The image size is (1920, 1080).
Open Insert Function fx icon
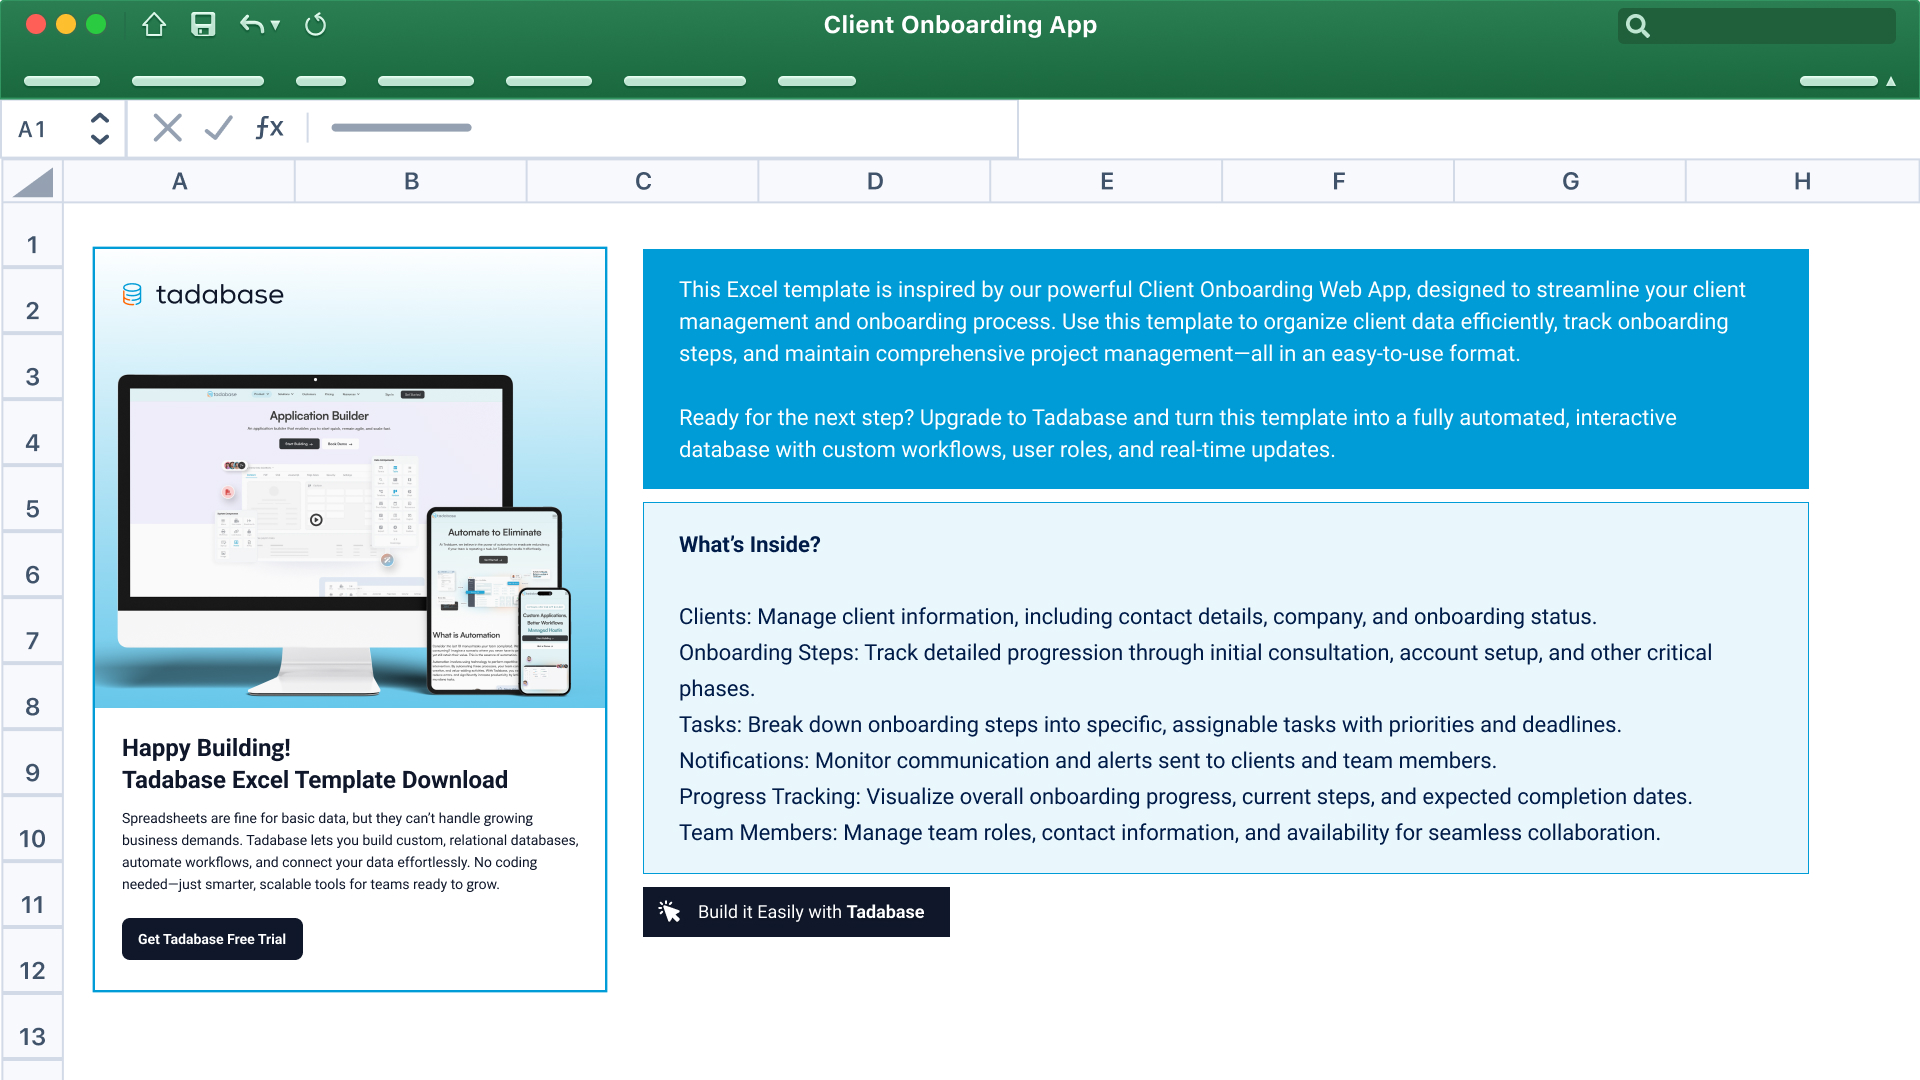(x=269, y=127)
